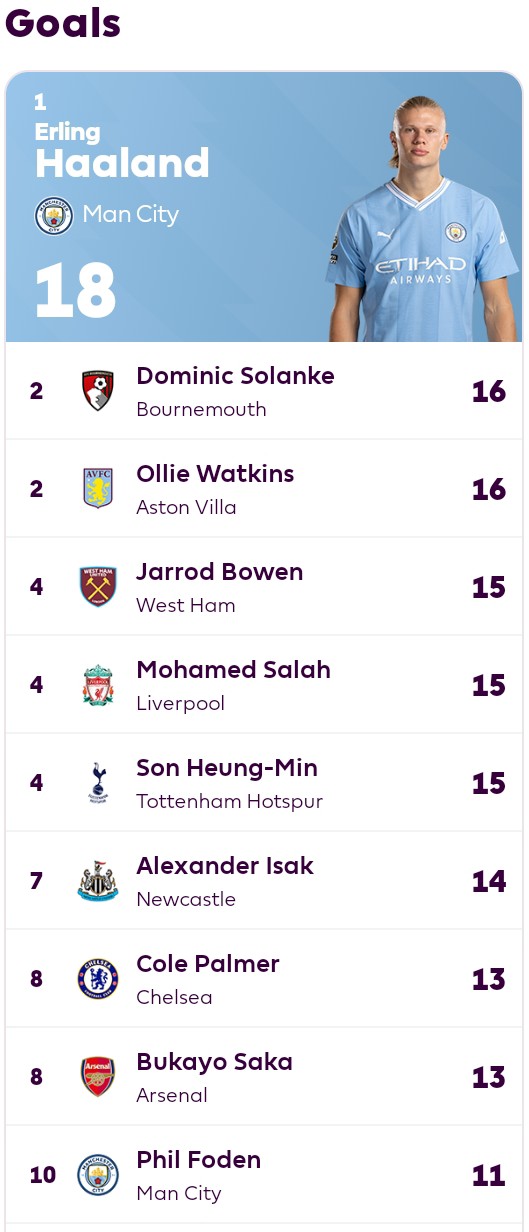Go to Mohamed Salah's profile
This screenshot has width=529, height=1232.
(233, 670)
